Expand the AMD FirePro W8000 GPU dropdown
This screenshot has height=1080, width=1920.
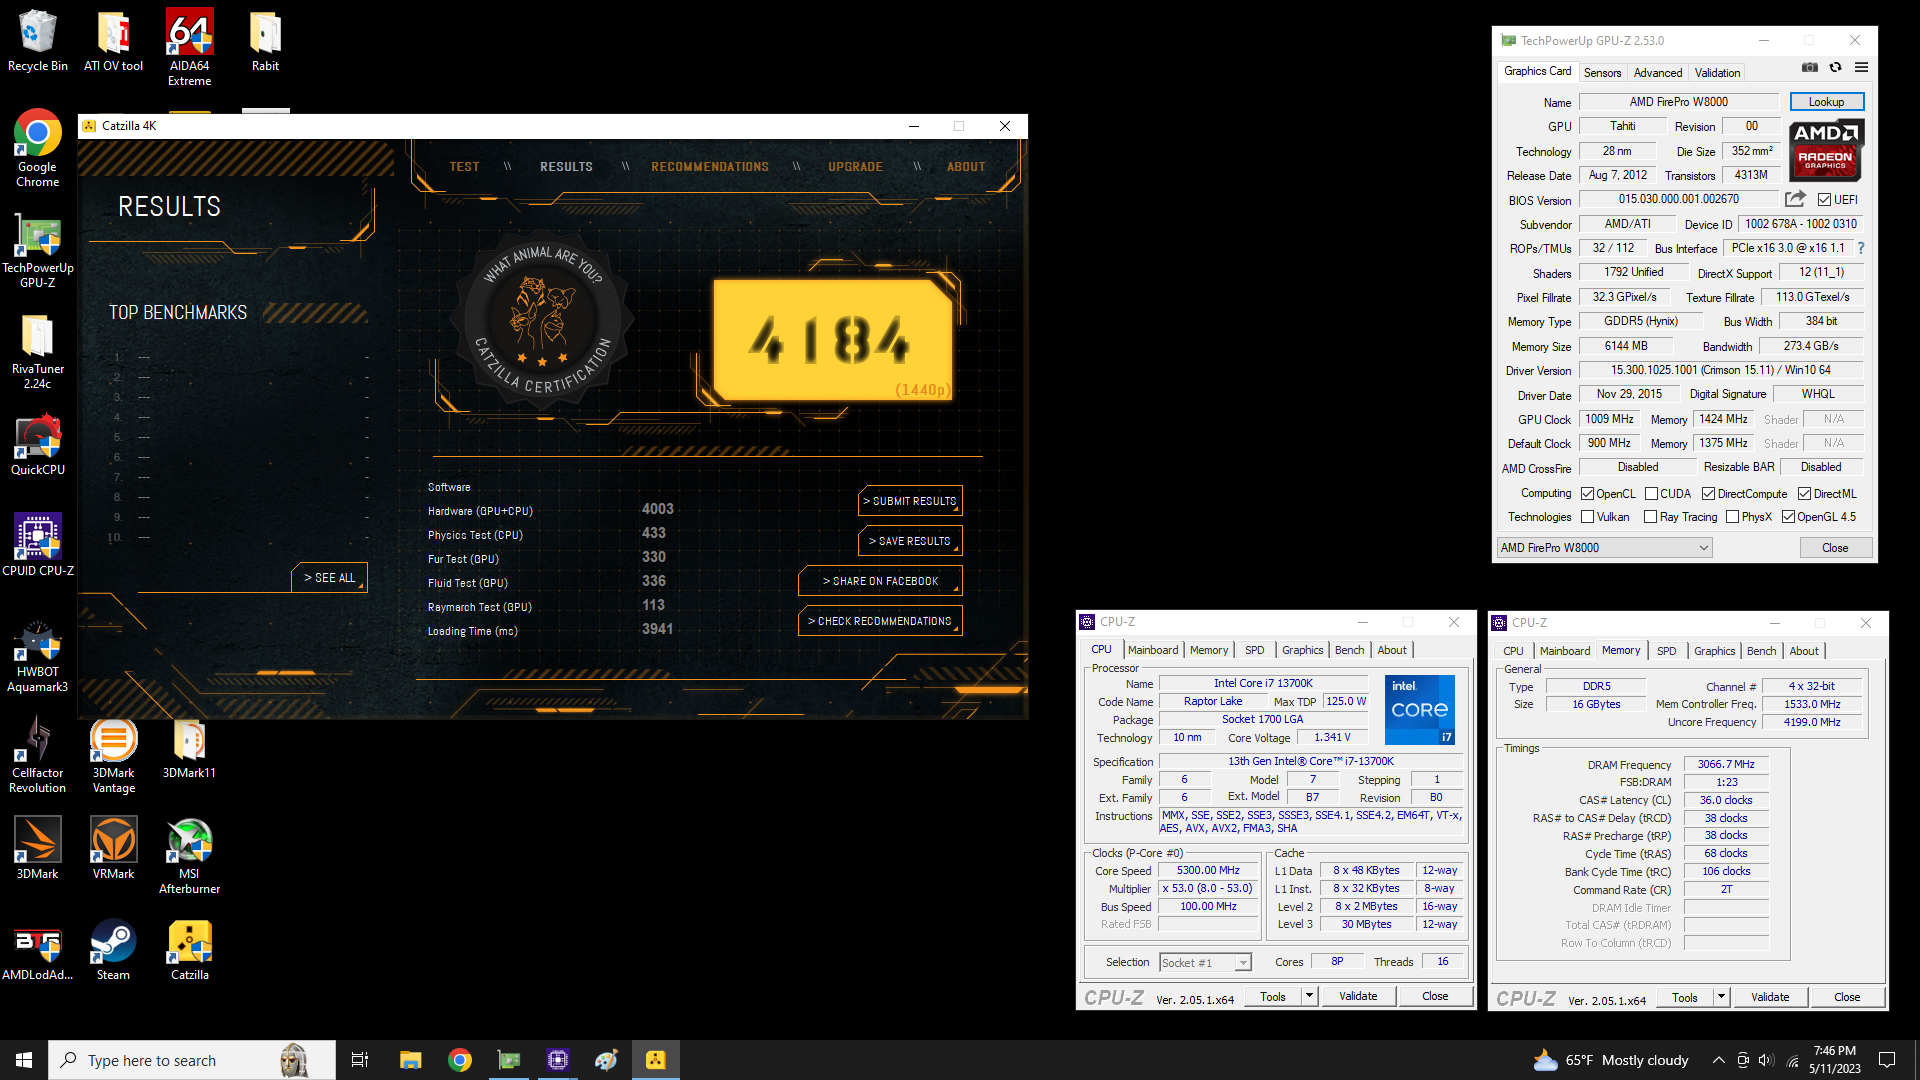(x=1604, y=548)
